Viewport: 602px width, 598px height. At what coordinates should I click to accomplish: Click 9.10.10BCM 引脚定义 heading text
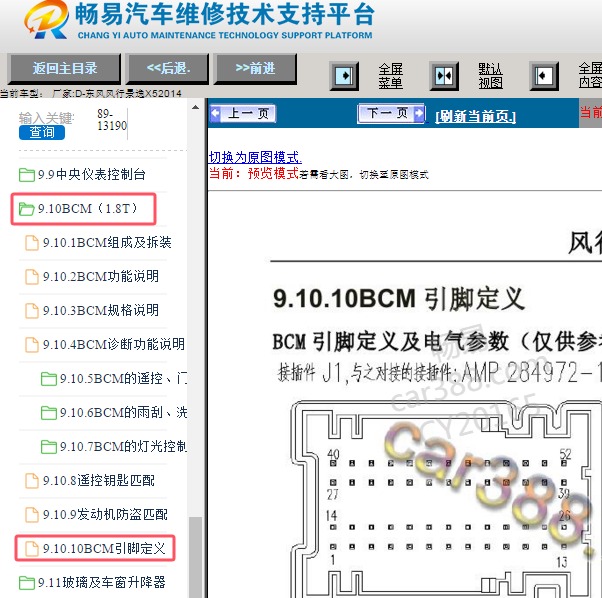point(399,299)
